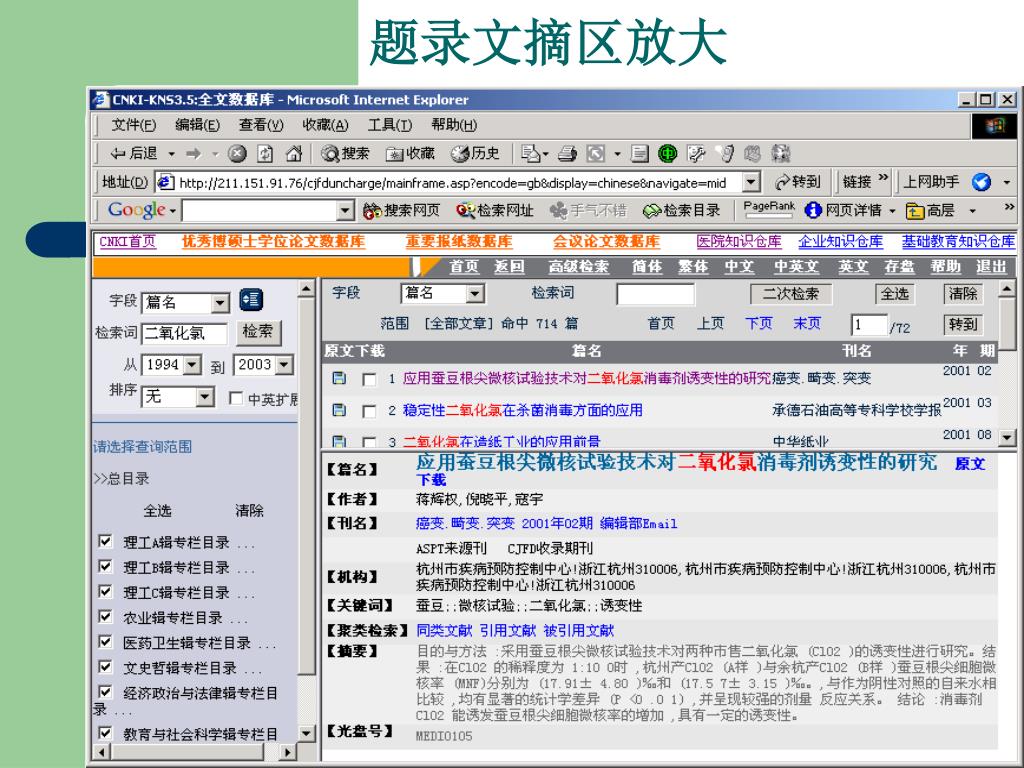Click Google toolbar 检索目录
Viewport: 1024px width, 768px height.
click(681, 210)
